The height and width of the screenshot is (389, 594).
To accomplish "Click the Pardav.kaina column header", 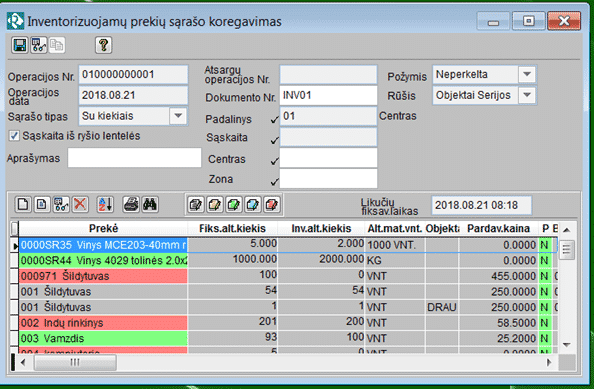I will tap(498, 228).
